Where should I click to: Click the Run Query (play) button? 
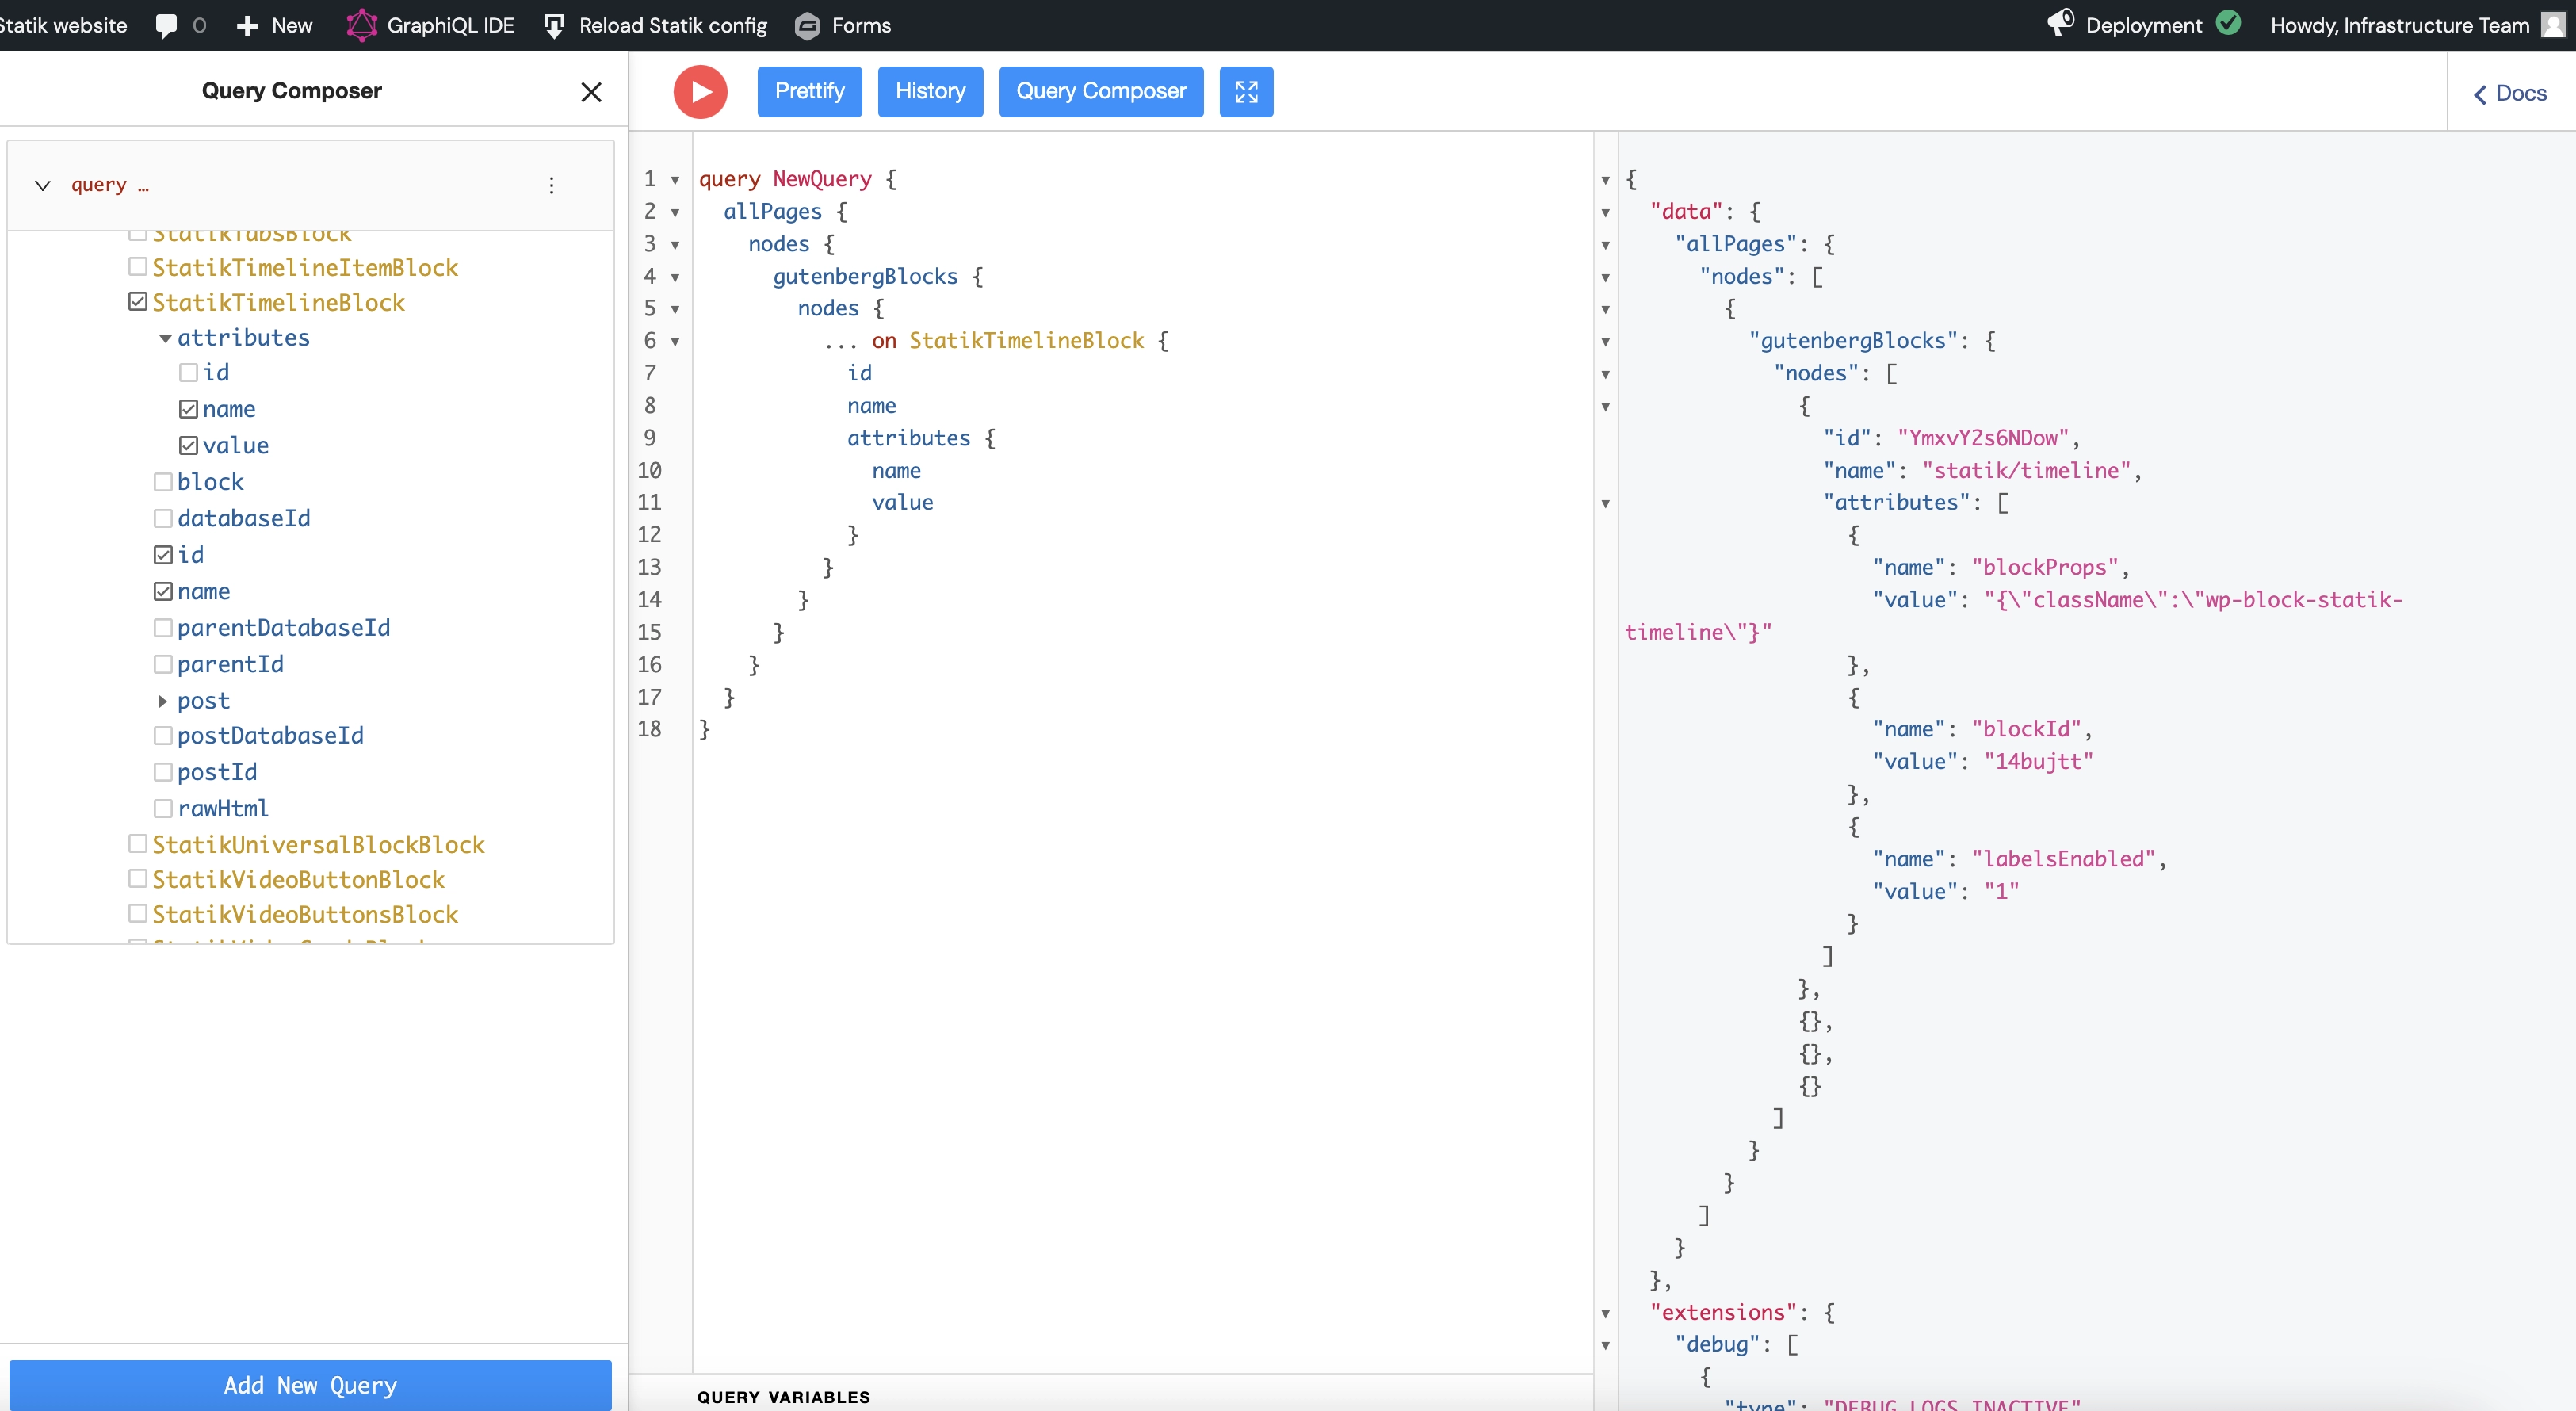700,92
